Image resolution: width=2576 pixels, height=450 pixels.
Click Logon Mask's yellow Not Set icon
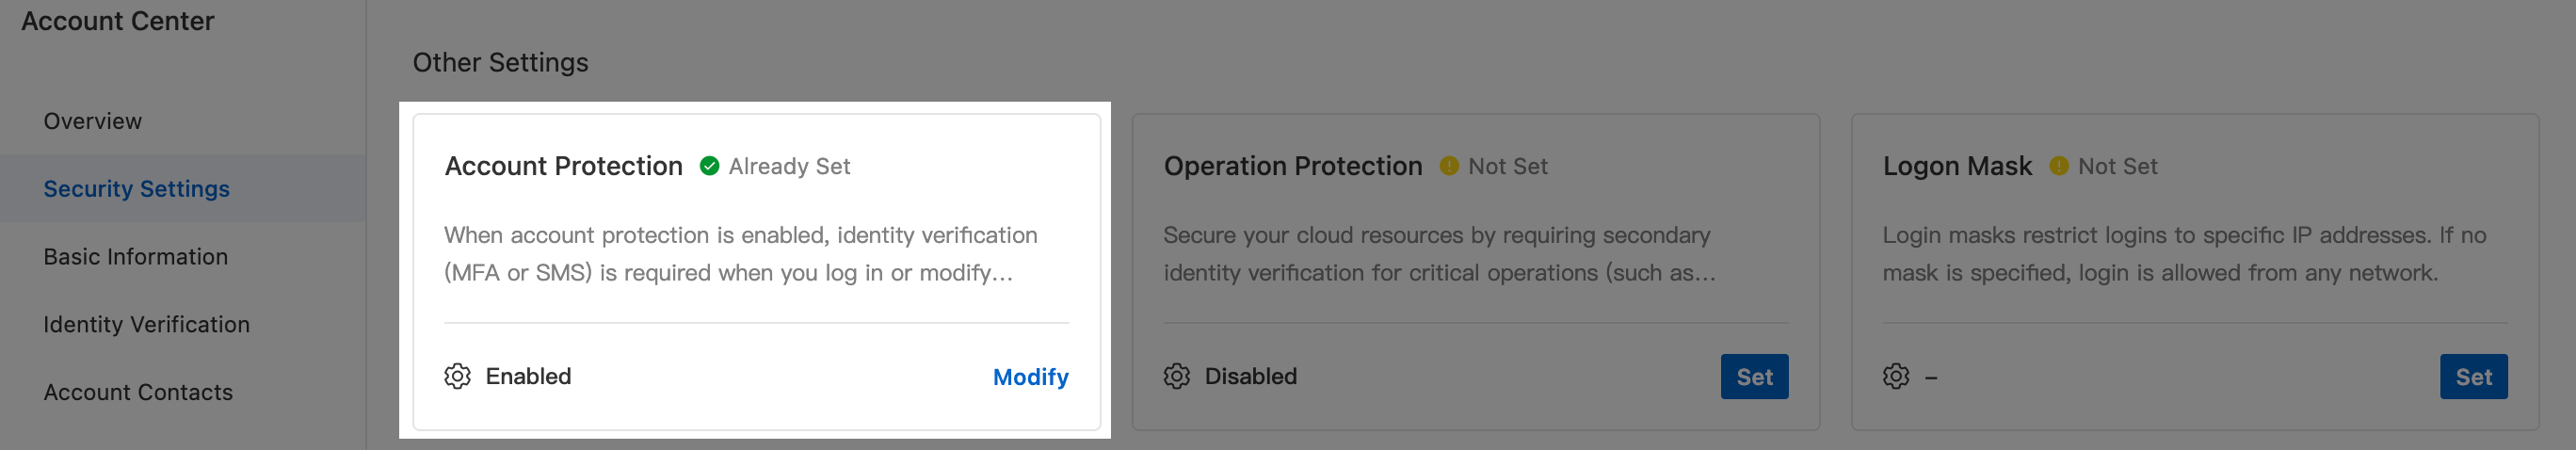(2058, 166)
